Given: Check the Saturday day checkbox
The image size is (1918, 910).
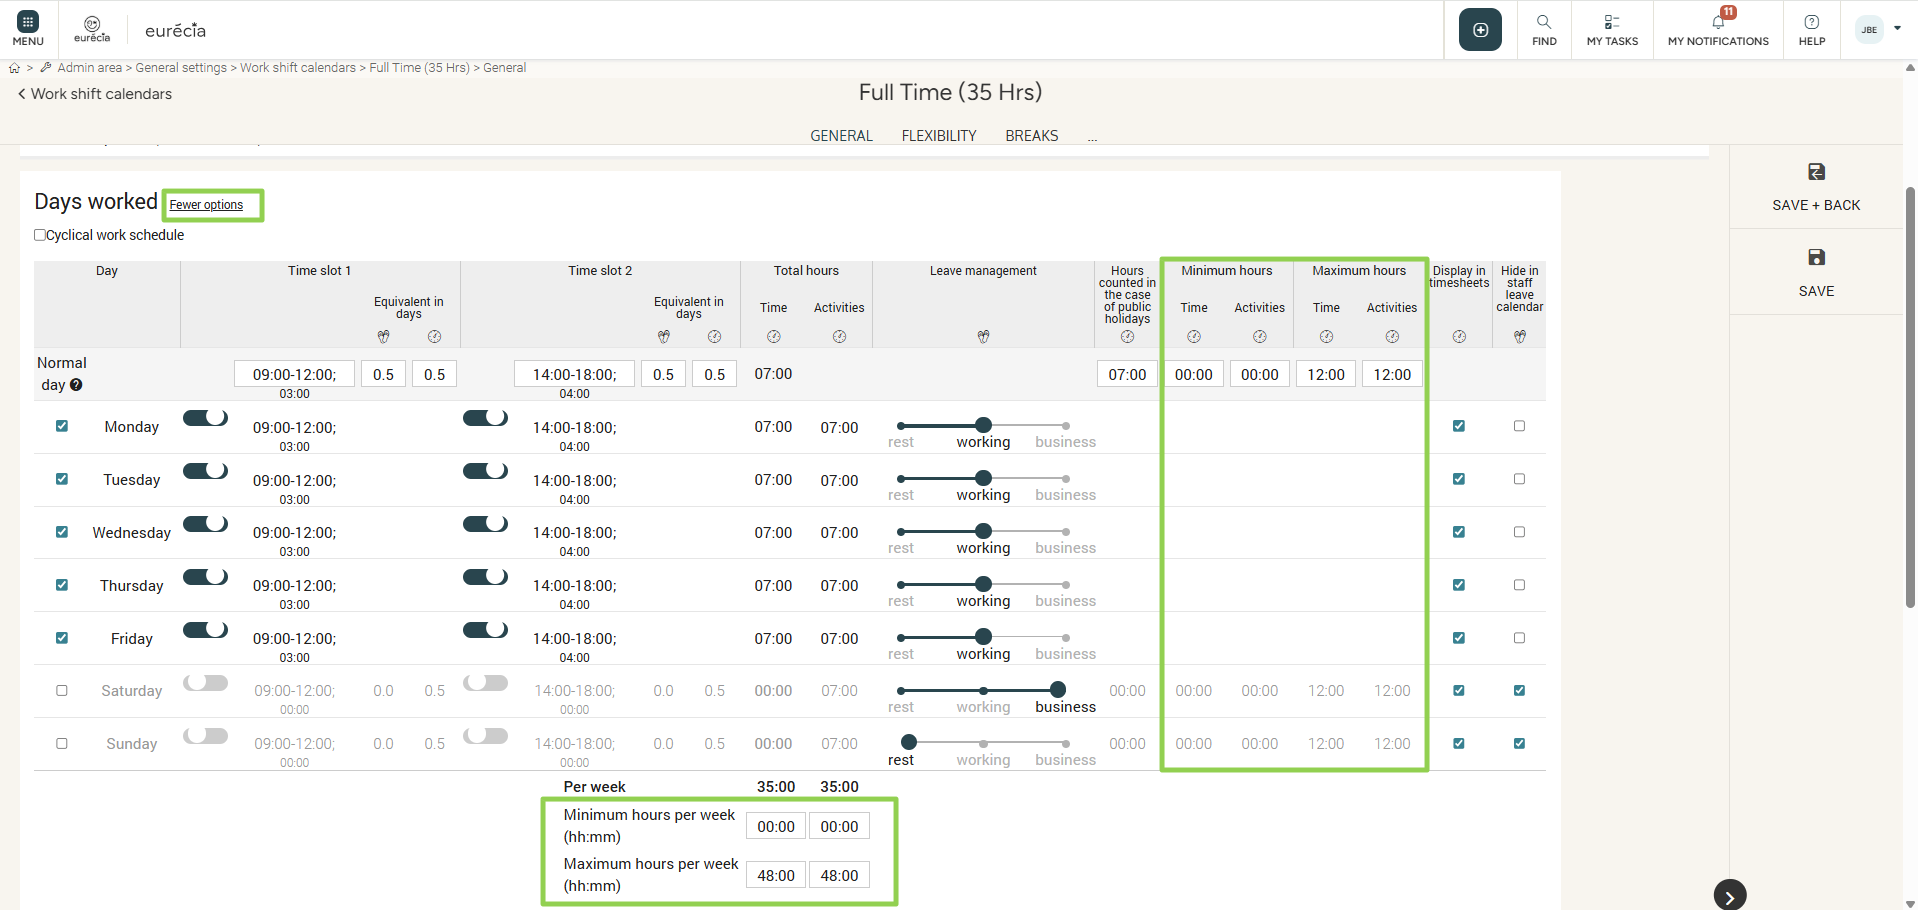Looking at the screenshot, I should (x=62, y=690).
